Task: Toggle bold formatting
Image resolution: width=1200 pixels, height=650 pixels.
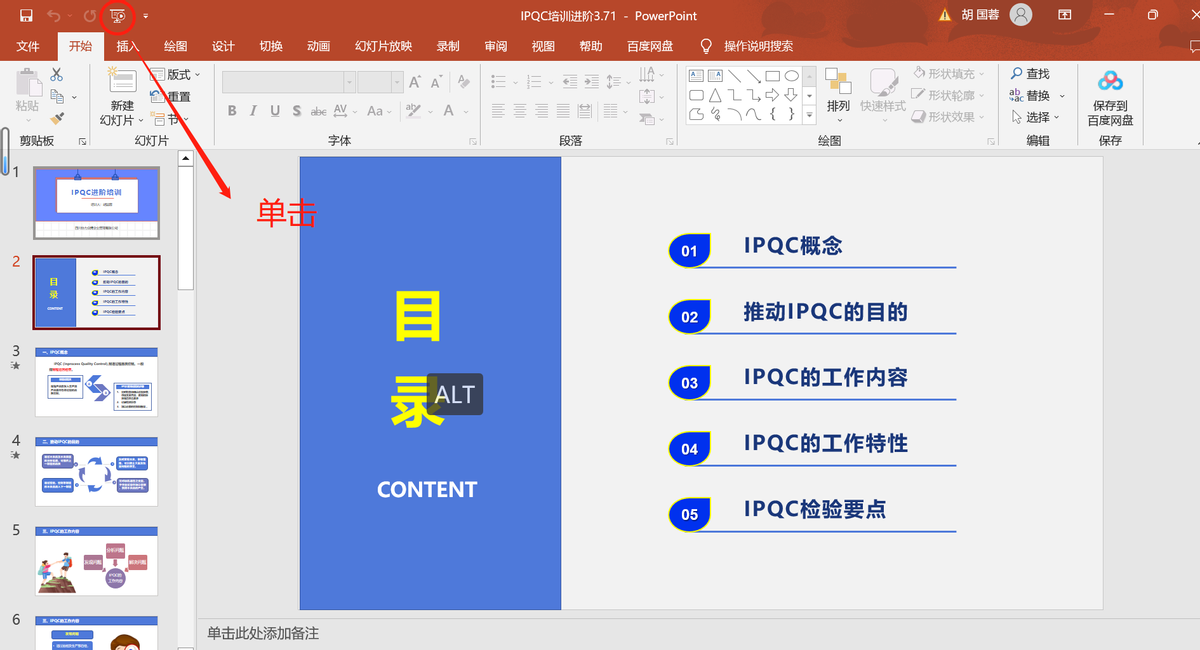Action: point(232,111)
